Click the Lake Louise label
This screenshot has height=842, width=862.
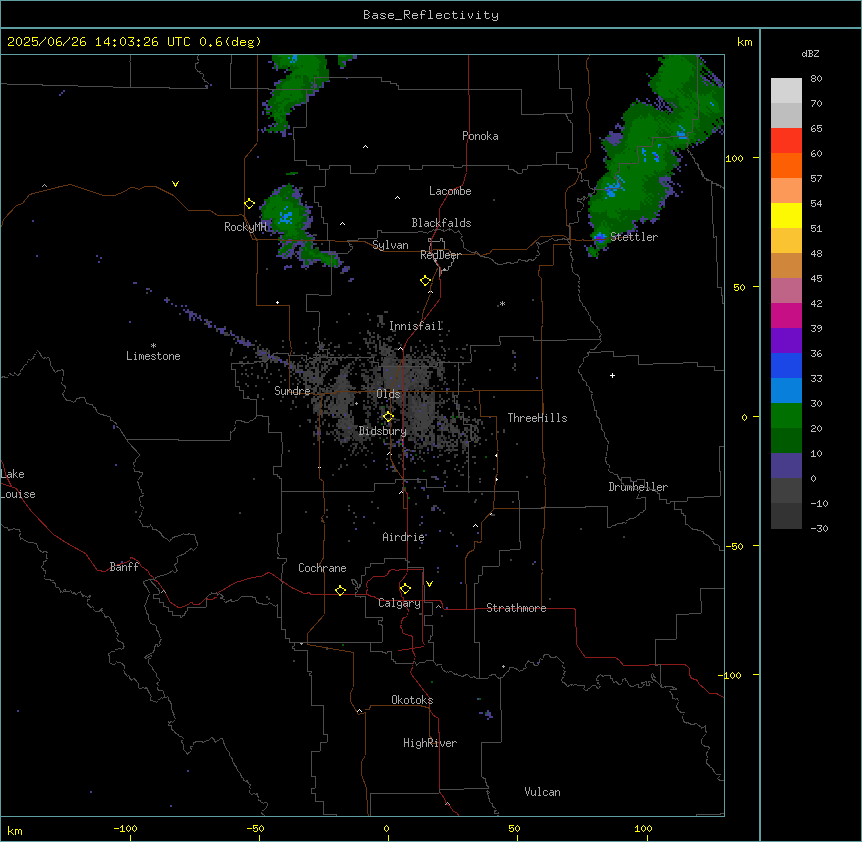click(x=18, y=484)
